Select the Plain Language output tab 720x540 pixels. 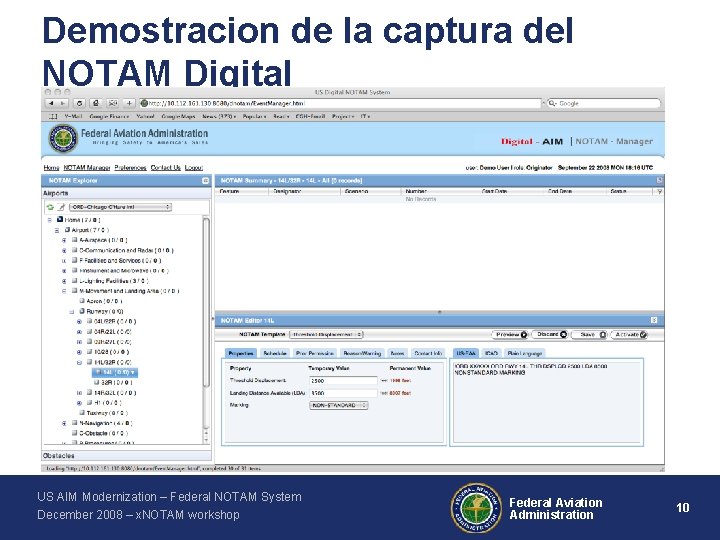[524, 353]
